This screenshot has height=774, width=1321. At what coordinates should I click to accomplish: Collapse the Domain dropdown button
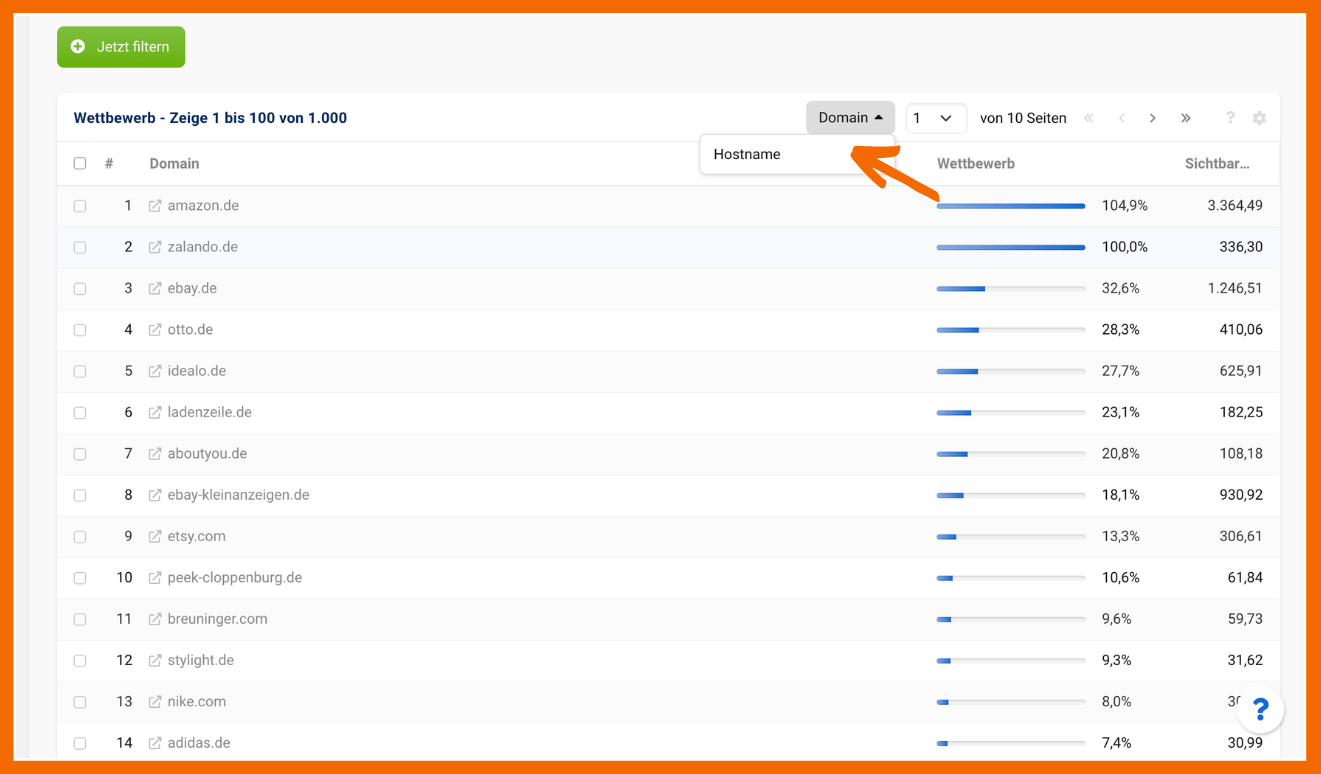click(x=850, y=118)
